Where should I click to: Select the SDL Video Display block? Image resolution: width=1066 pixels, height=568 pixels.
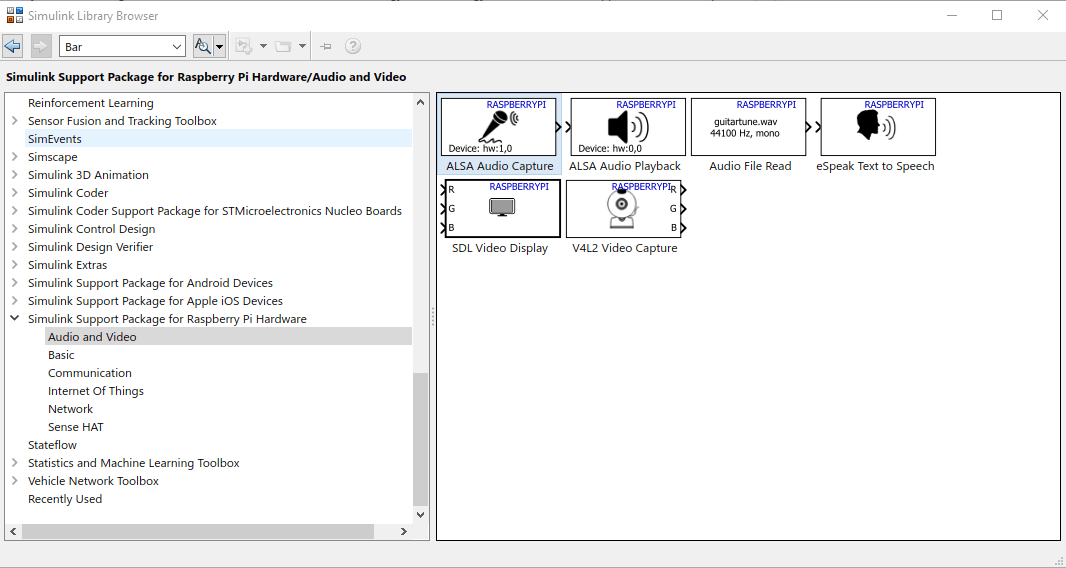pyautogui.click(x=502, y=209)
